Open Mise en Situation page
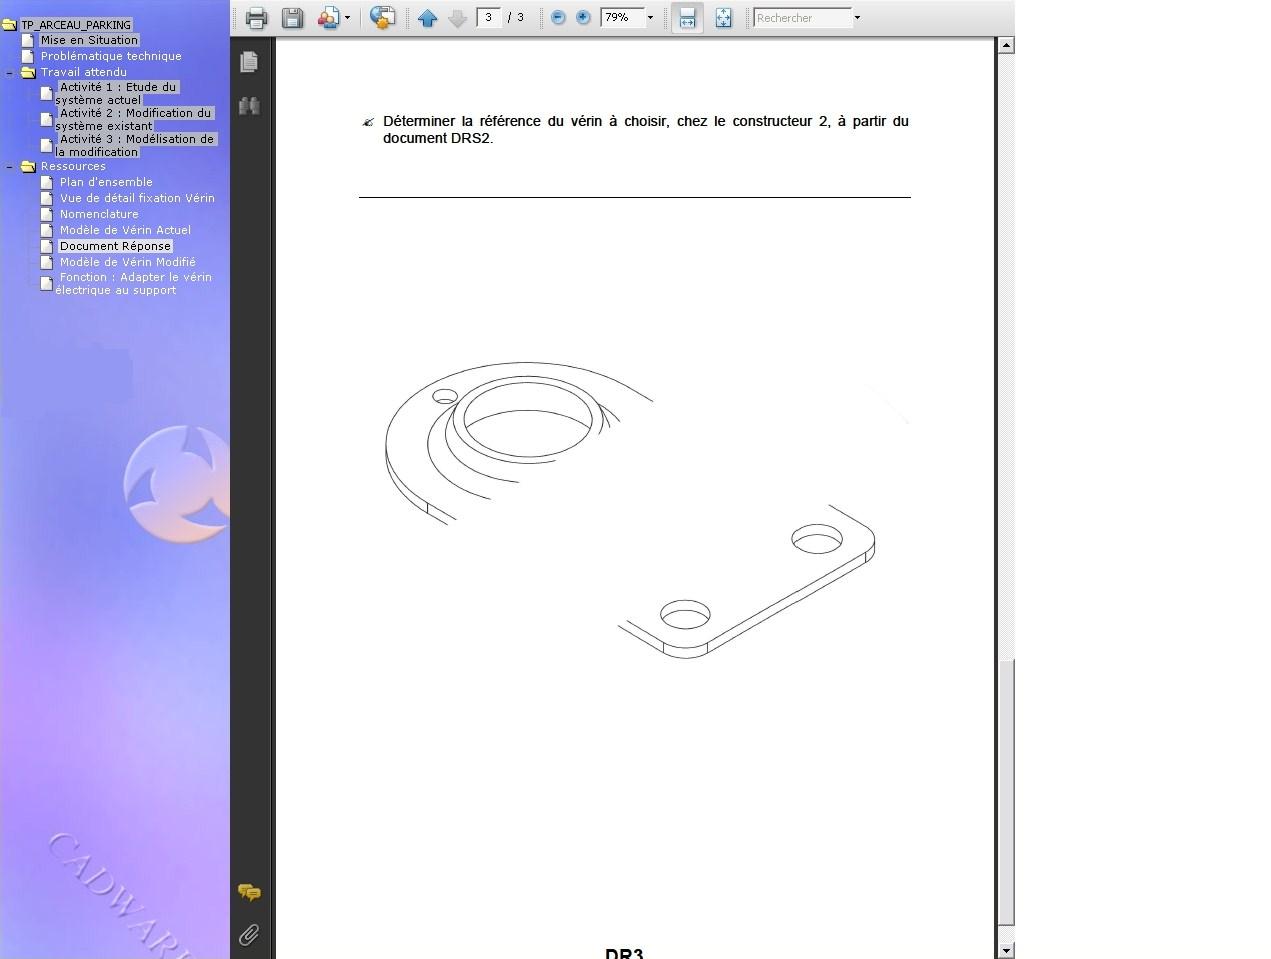This screenshot has width=1271, height=959. [x=89, y=40]
